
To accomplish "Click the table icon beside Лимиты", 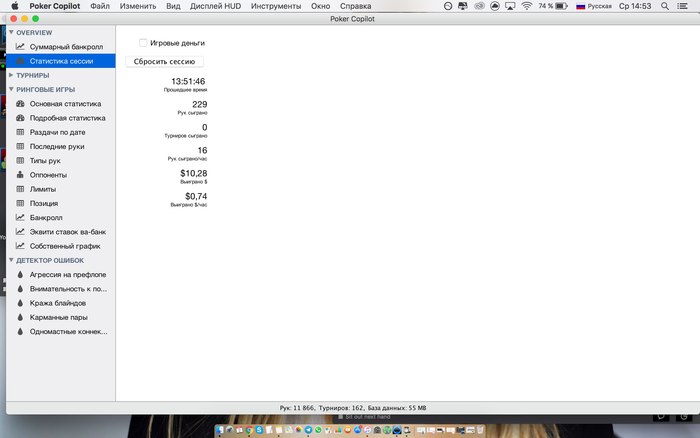I will 20,189.
